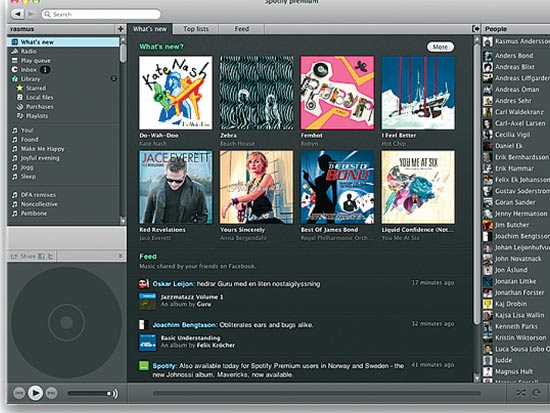The height and width of the screenshot is (413, 550).
Task: Adjust the volume slider
Action: [x=89, y=393]
